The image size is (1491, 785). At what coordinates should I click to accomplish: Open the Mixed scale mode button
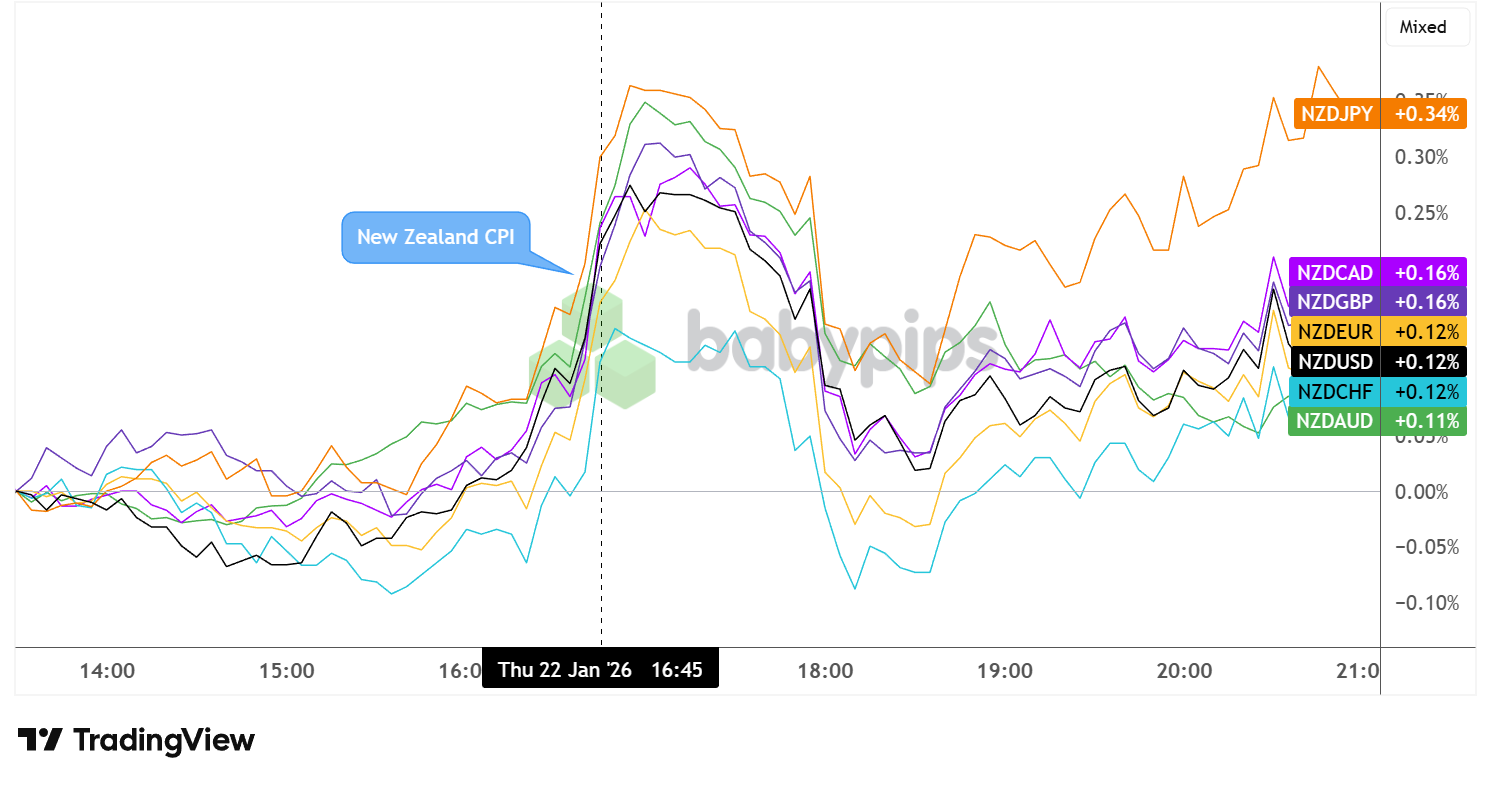point(1427,27)
